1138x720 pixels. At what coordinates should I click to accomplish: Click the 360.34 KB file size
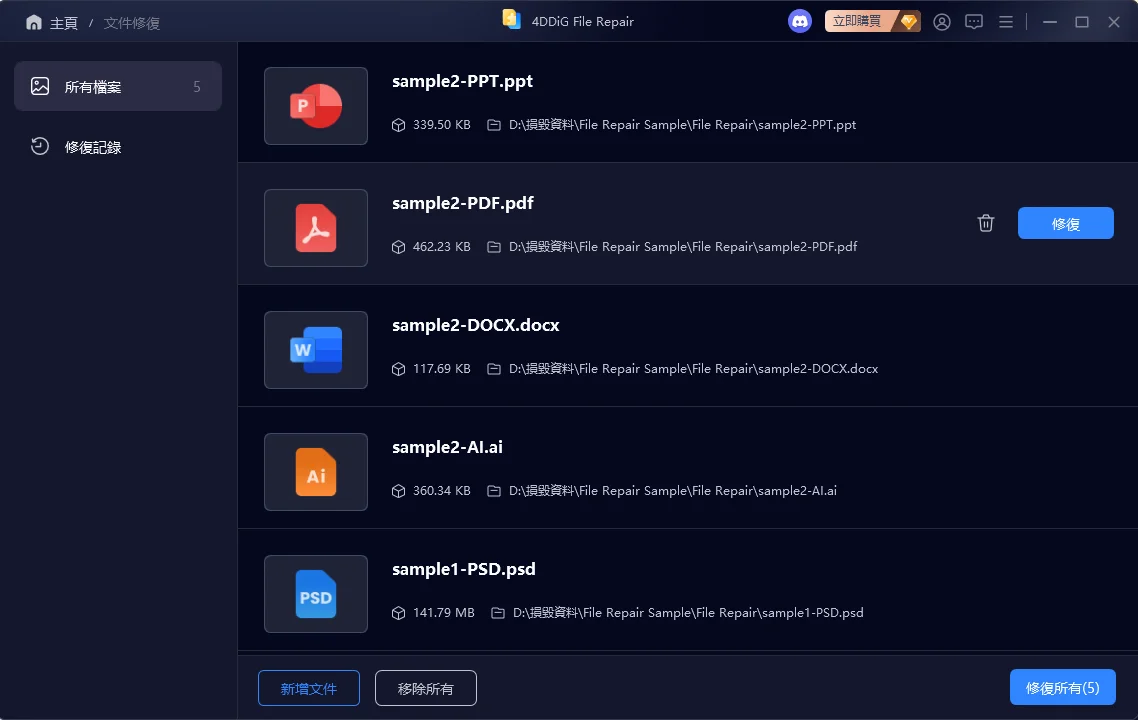(x=441, y=491)
